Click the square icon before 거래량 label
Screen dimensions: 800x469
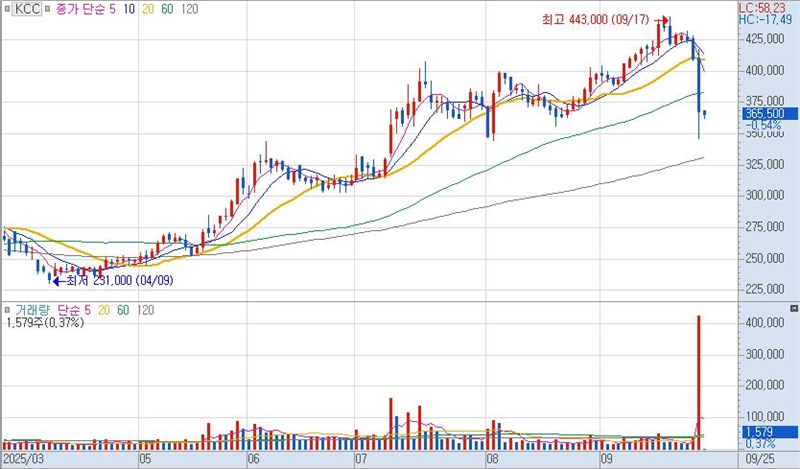pos(6,311)
